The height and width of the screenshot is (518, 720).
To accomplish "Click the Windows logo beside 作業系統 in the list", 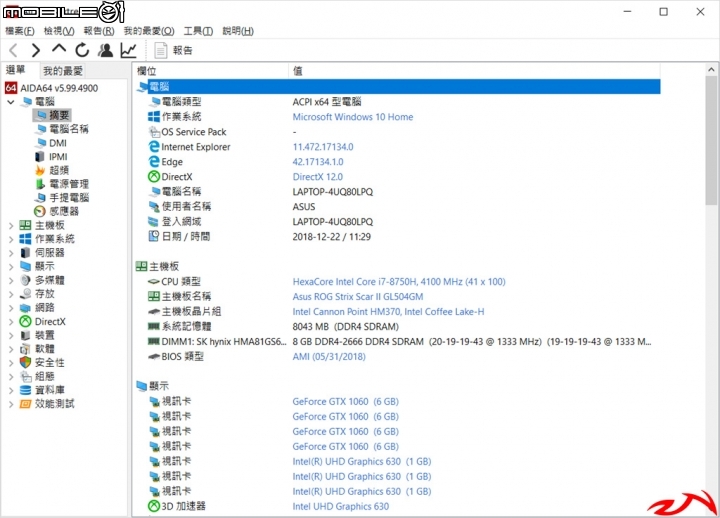I will coord(154,117).
